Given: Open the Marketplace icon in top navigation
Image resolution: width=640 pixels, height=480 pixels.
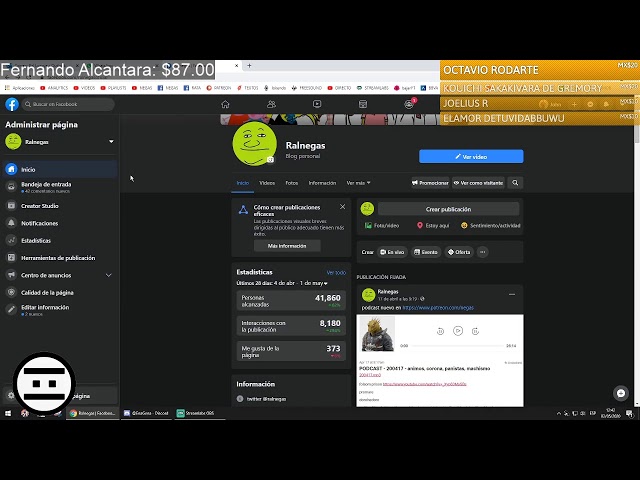Looking at the screenshot, I should coord(363,104).
